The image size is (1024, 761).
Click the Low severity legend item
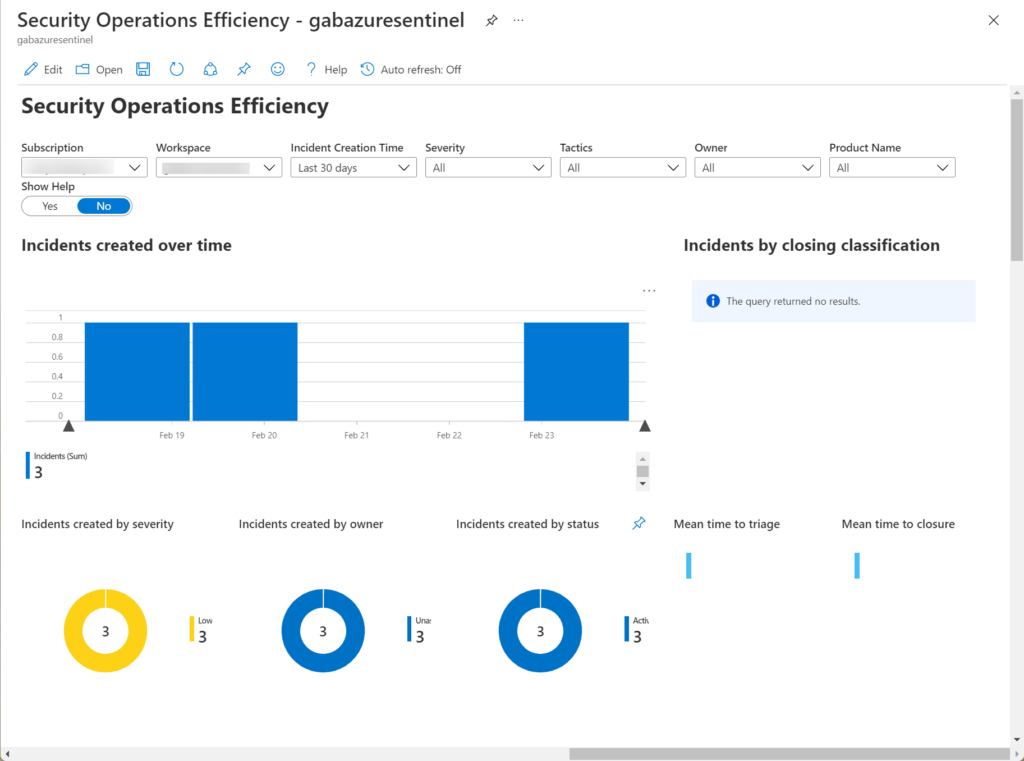202,630
